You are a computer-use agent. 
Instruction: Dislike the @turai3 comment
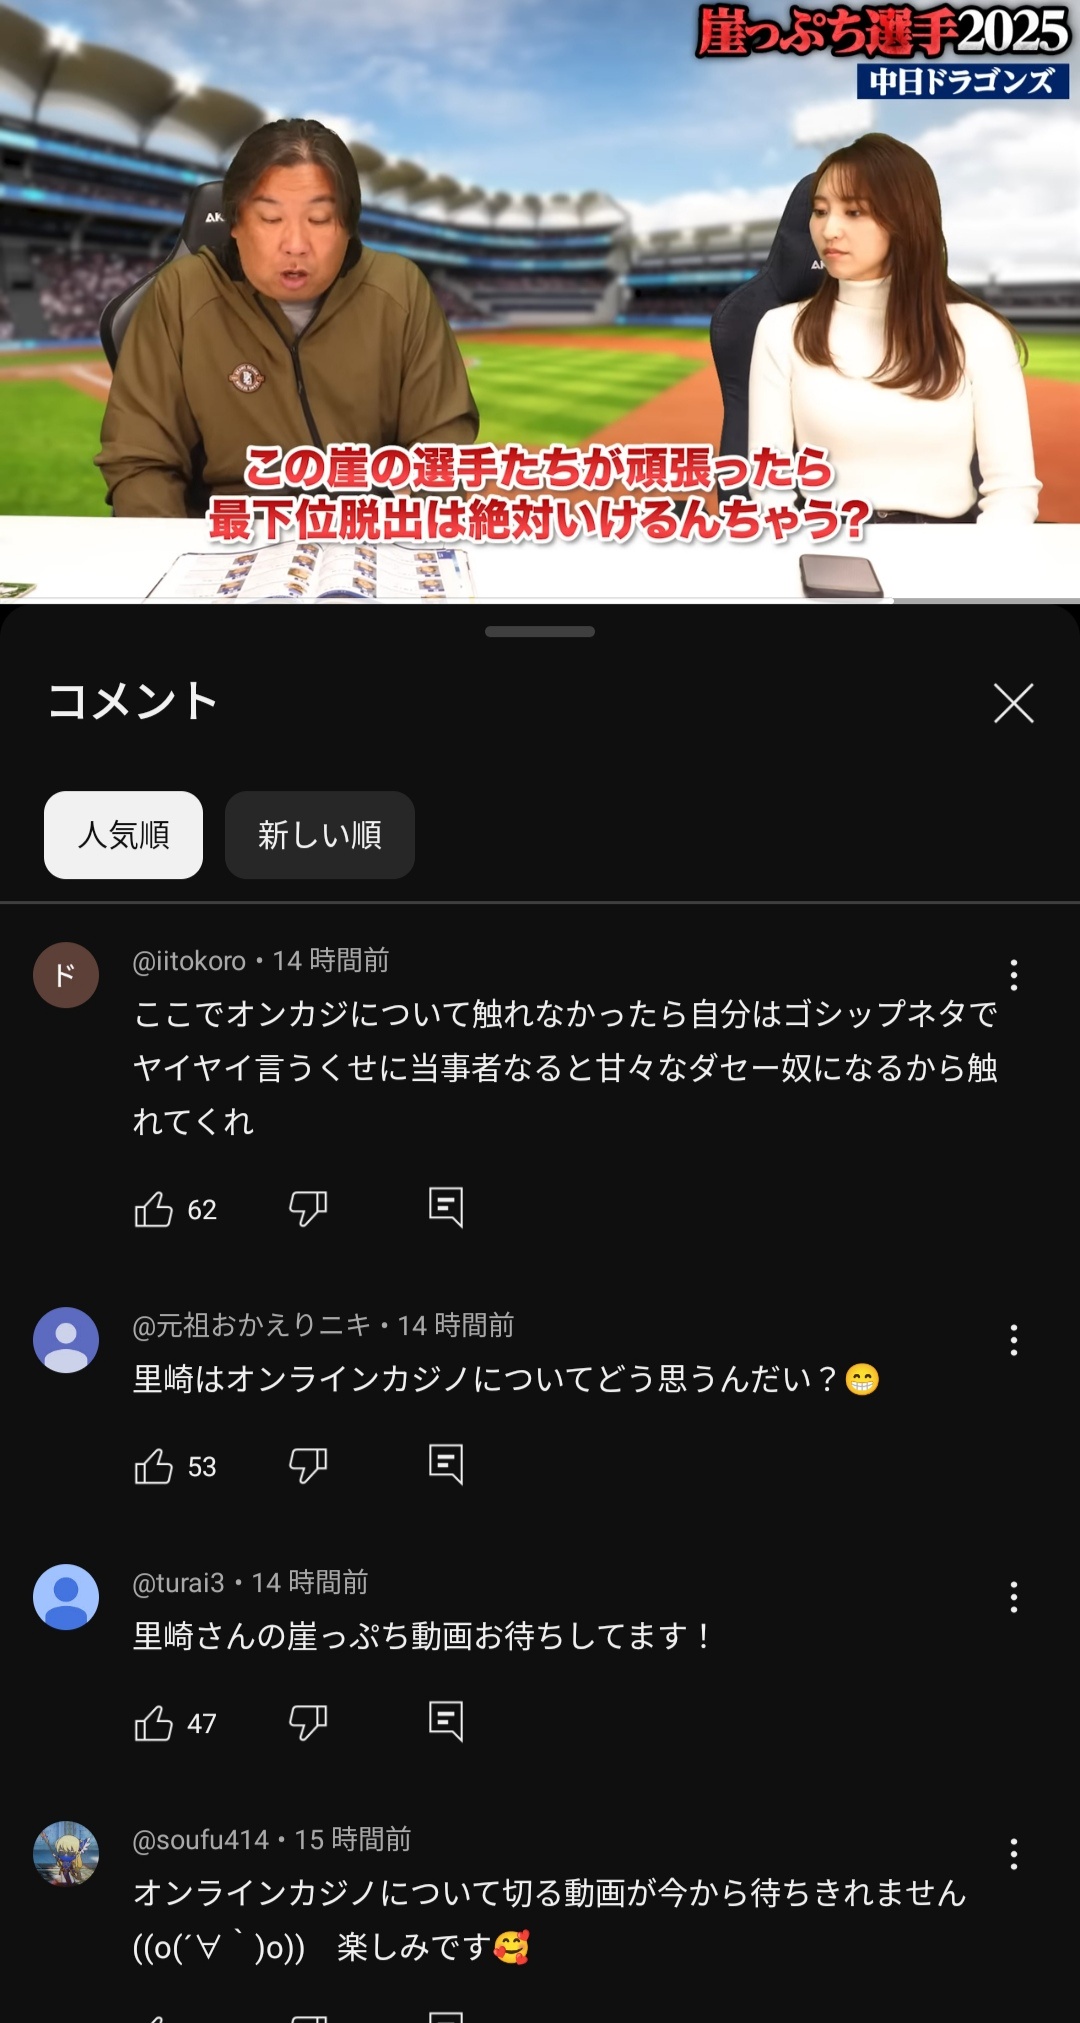[x=308, y=1723]
